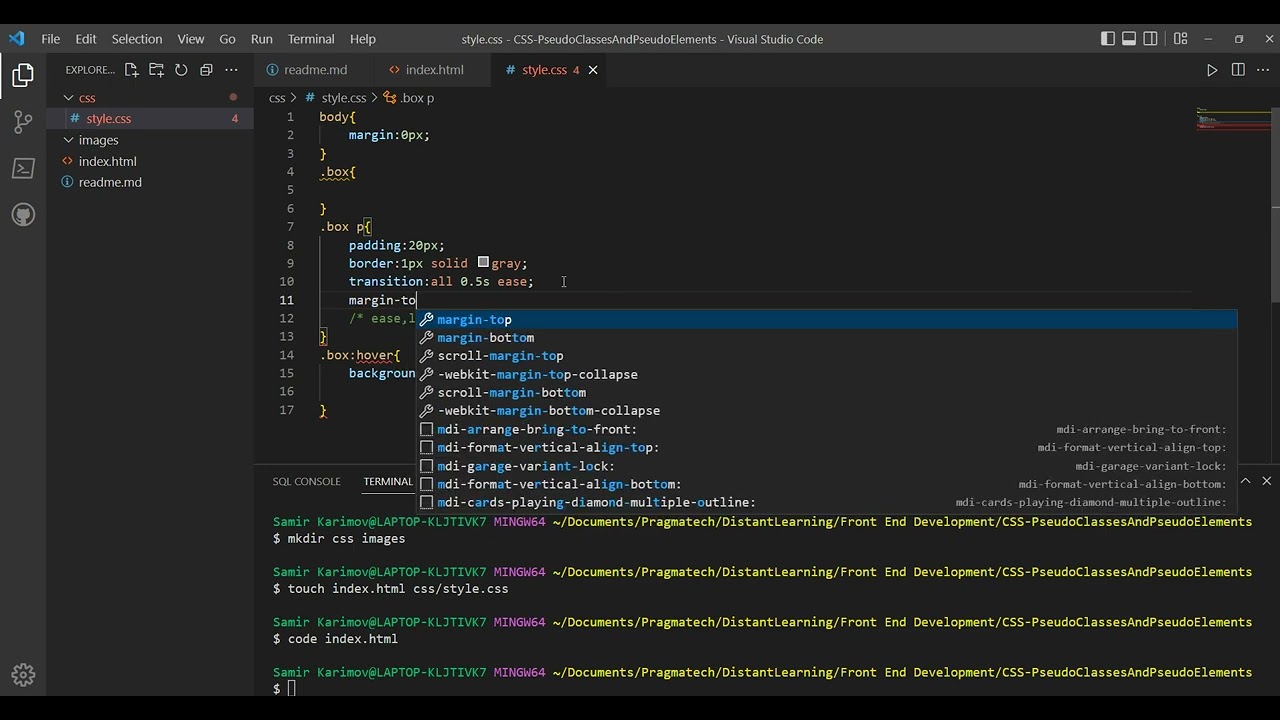Open the View menu
Viewport: 1280px width, 720px height.
[191, 39]
